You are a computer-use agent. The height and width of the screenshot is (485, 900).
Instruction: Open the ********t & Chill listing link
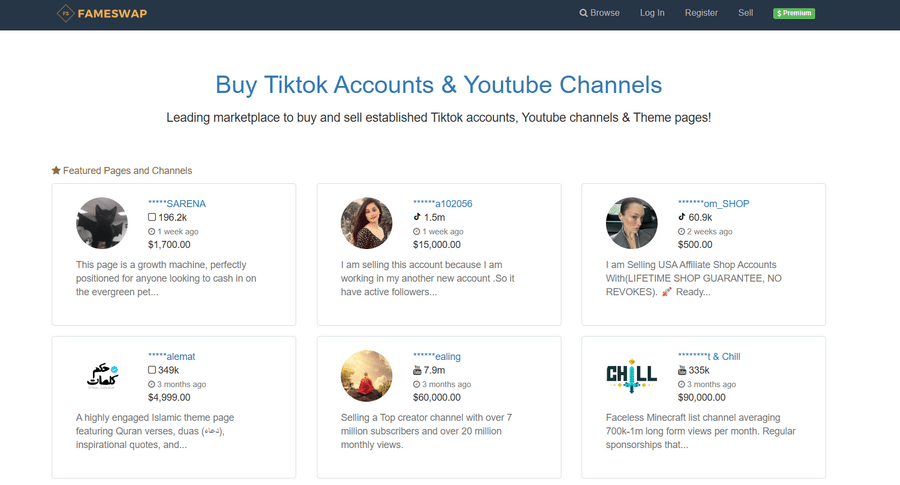pyautogui.click(x=709, y=356)
